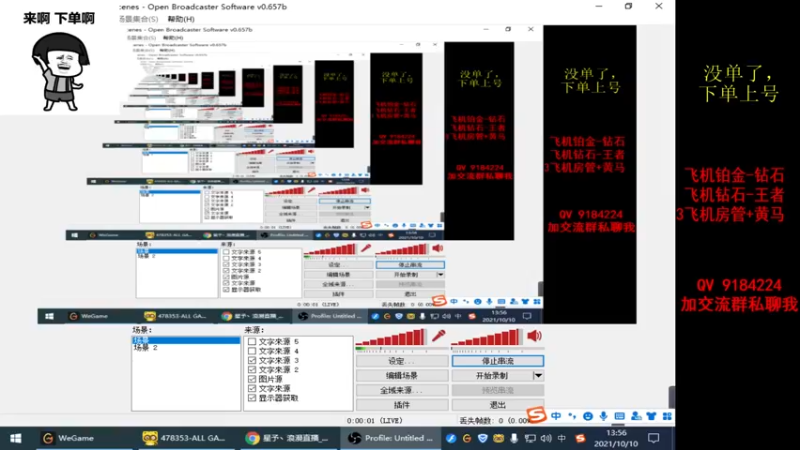
Task: Open the Windows notification center
Action: tap(654, 438)
